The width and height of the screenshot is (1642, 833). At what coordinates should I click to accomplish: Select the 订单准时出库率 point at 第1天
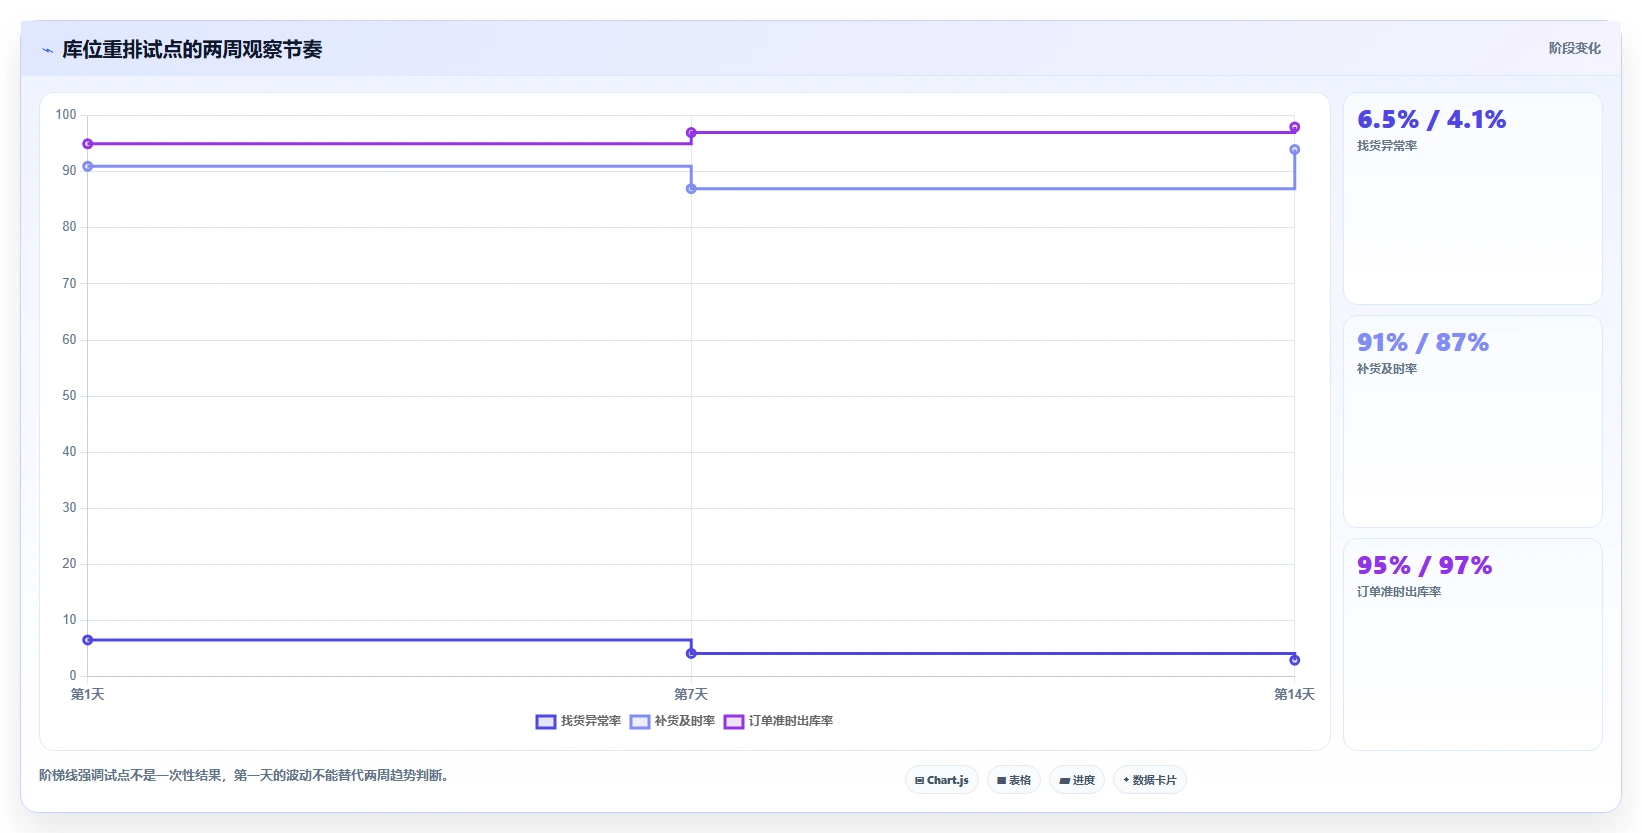tap(88, 144)
